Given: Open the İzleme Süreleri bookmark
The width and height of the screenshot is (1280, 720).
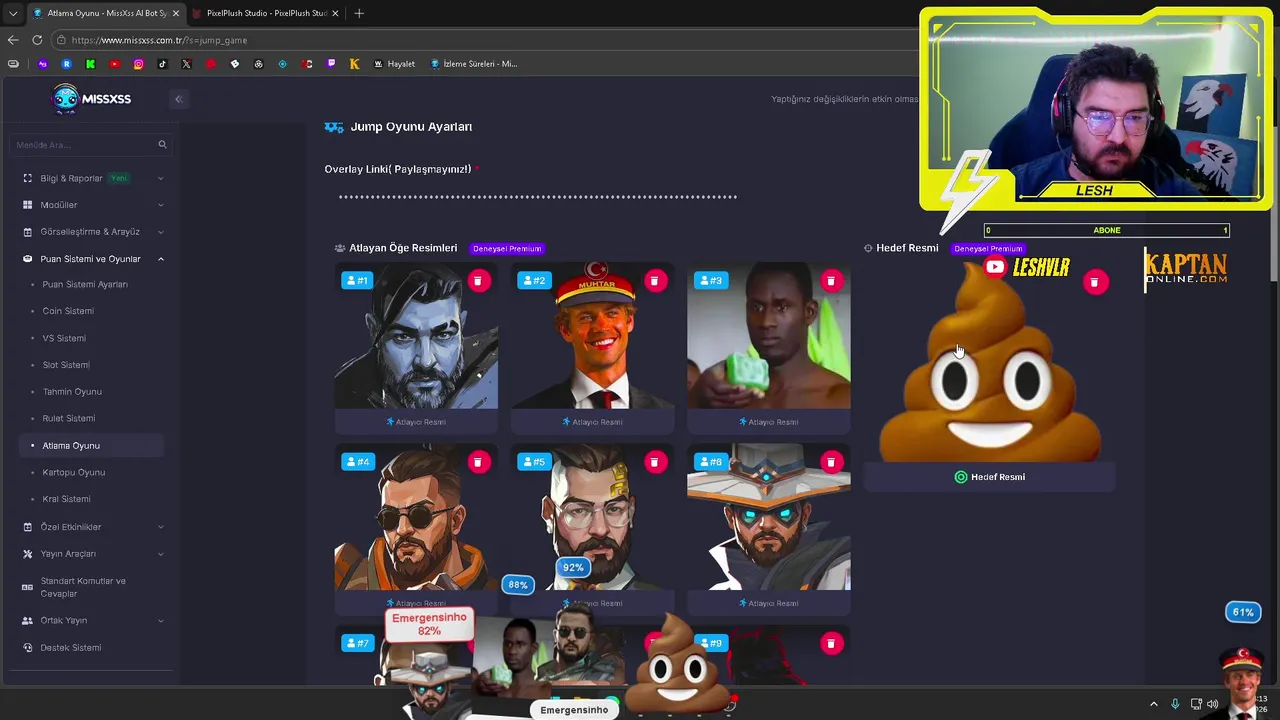Looking at the screenshot, I should [473, 64].
